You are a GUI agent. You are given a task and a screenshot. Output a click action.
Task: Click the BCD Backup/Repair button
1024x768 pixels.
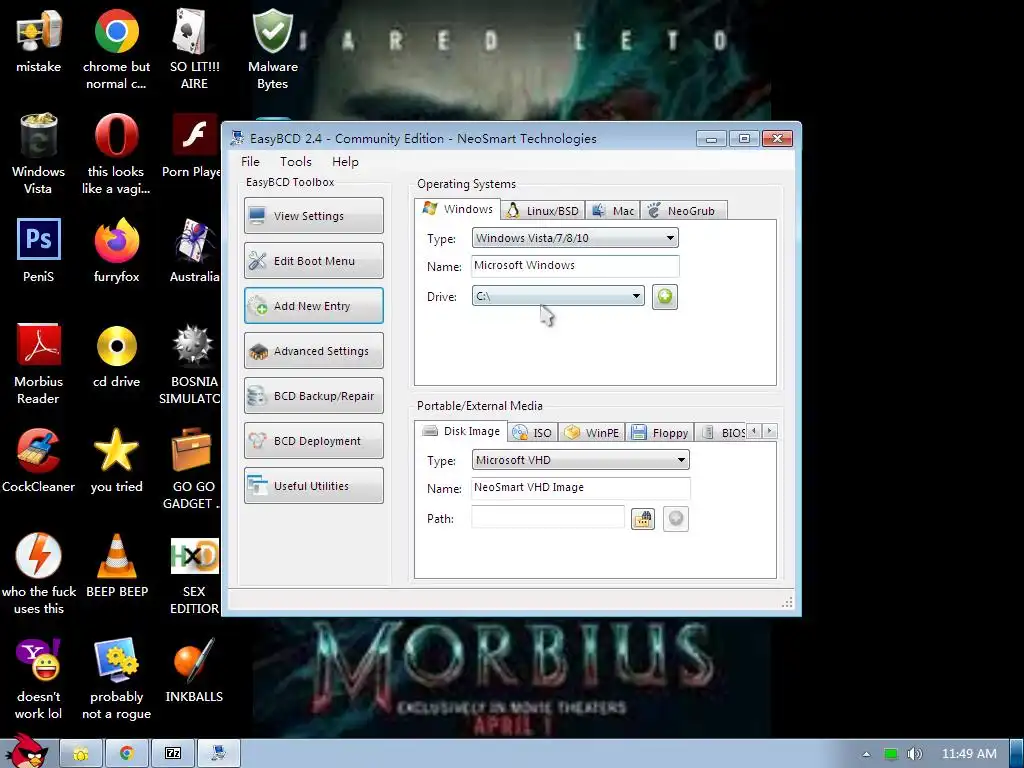coord(314,396)
